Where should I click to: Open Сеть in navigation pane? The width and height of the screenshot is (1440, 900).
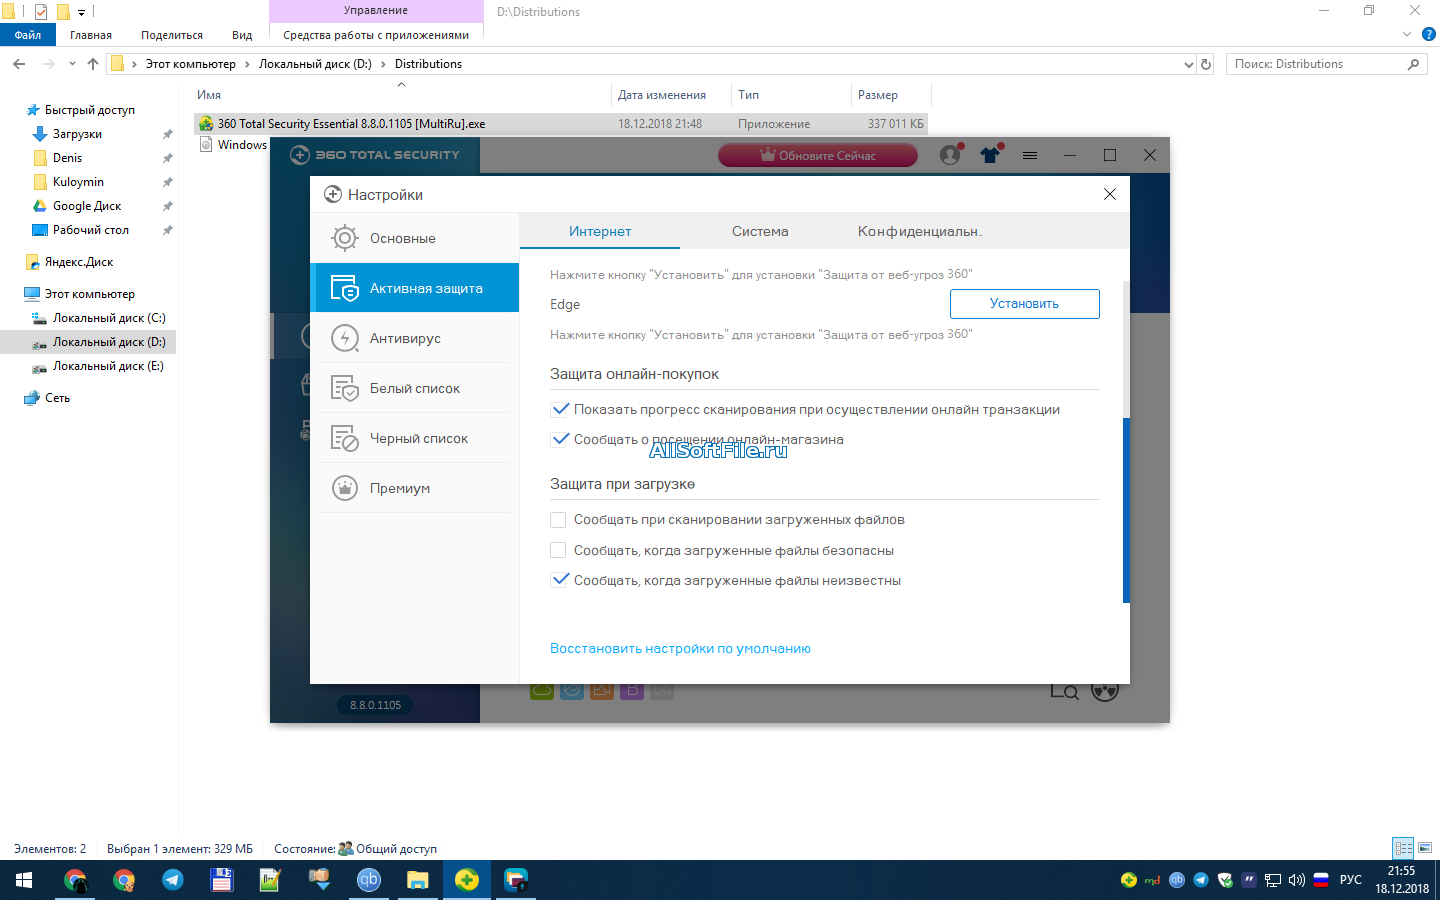pyautogui.click(x=57, y=398)
